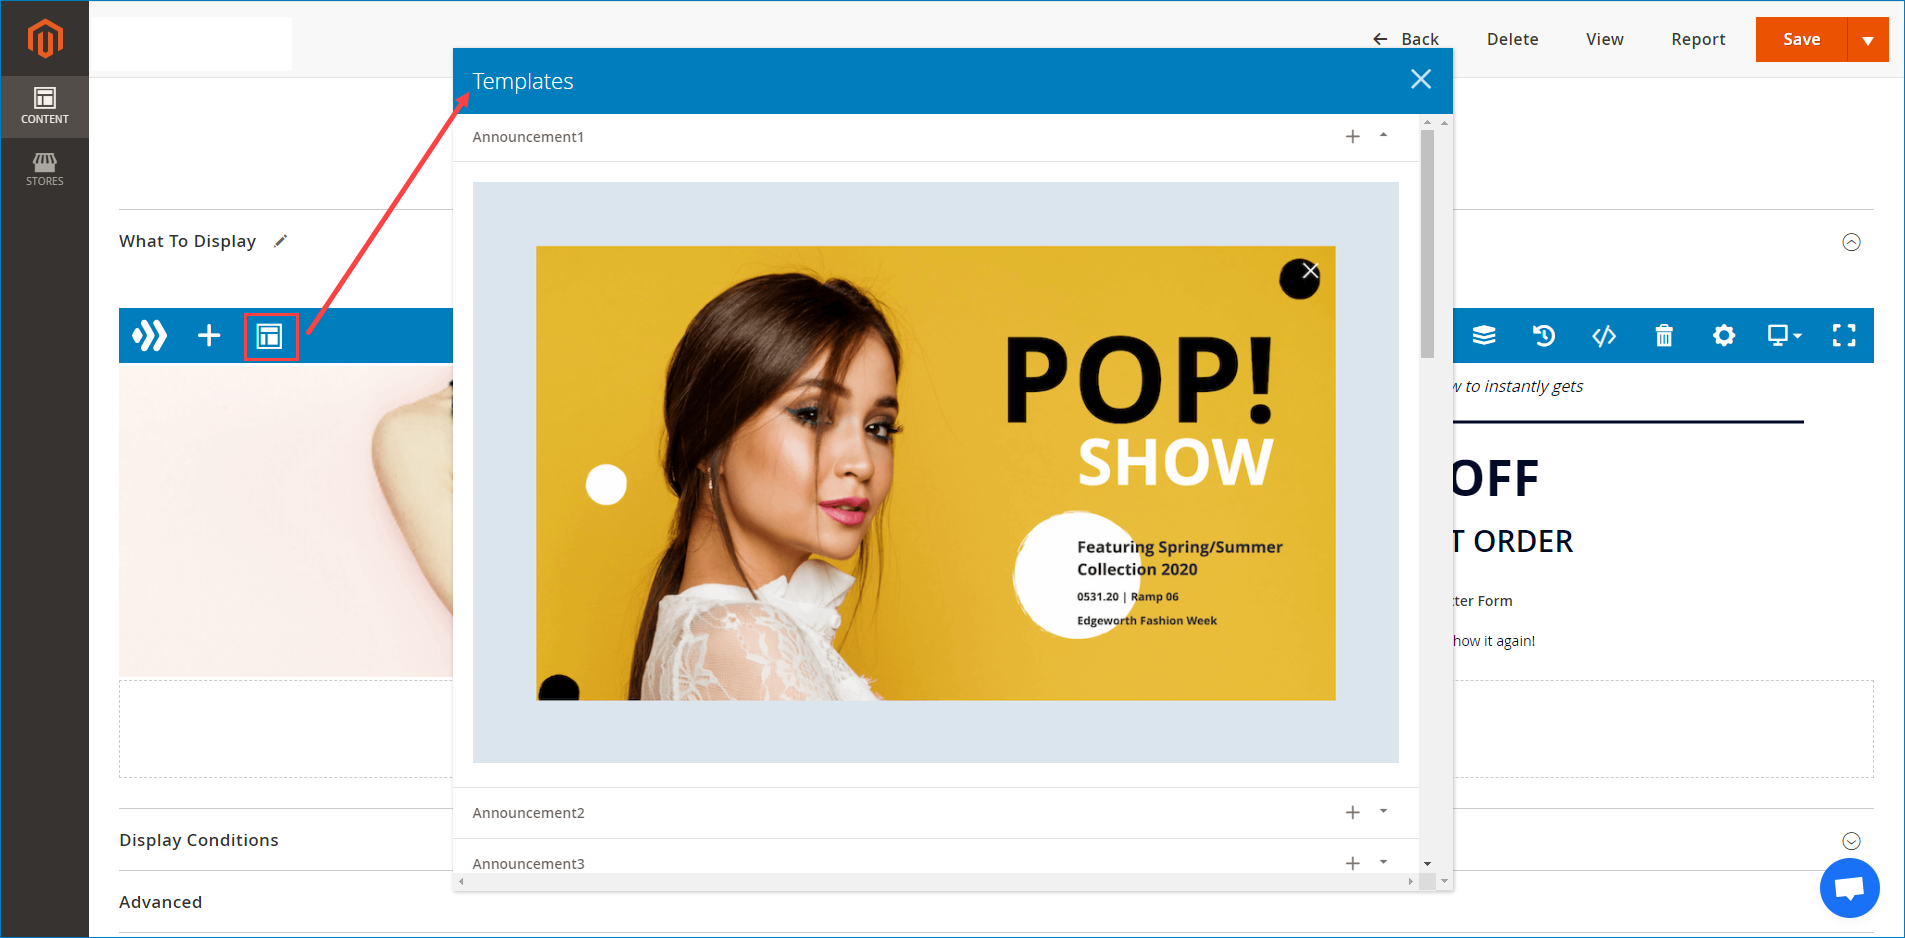Click the Save button
Screen dimensions: 1905x938
pyautogui.click(x=1801, y=39)
